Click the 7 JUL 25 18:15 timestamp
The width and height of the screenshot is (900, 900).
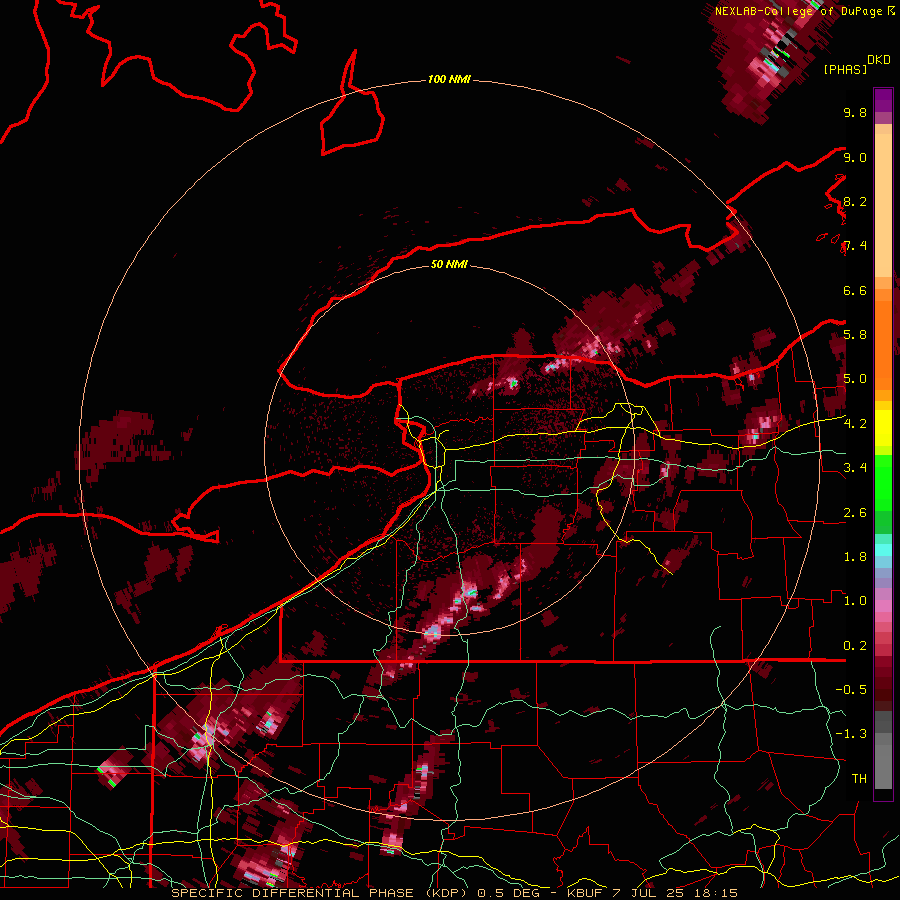pyautogui.click(x=675, y=893)
